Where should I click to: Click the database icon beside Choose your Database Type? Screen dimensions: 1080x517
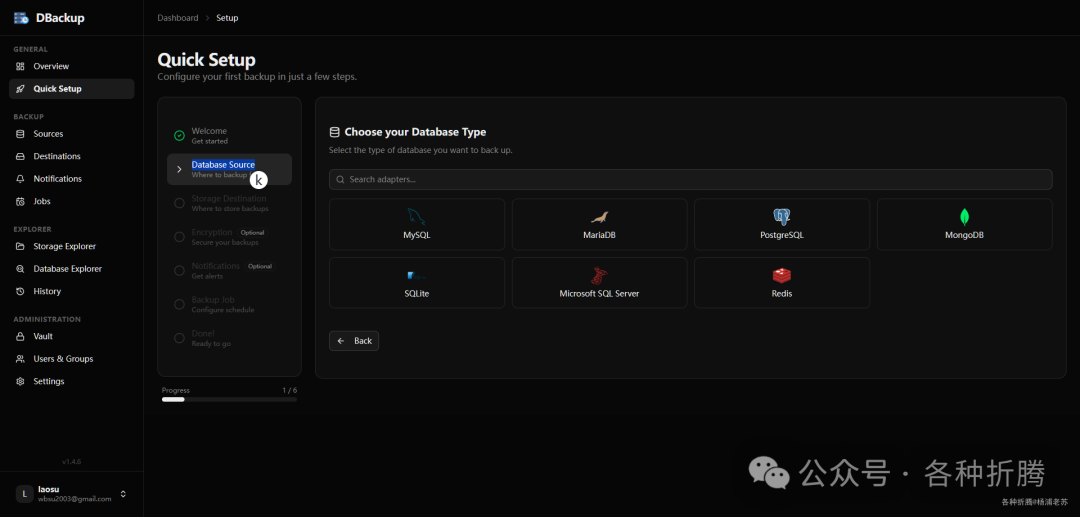[335, 132]
